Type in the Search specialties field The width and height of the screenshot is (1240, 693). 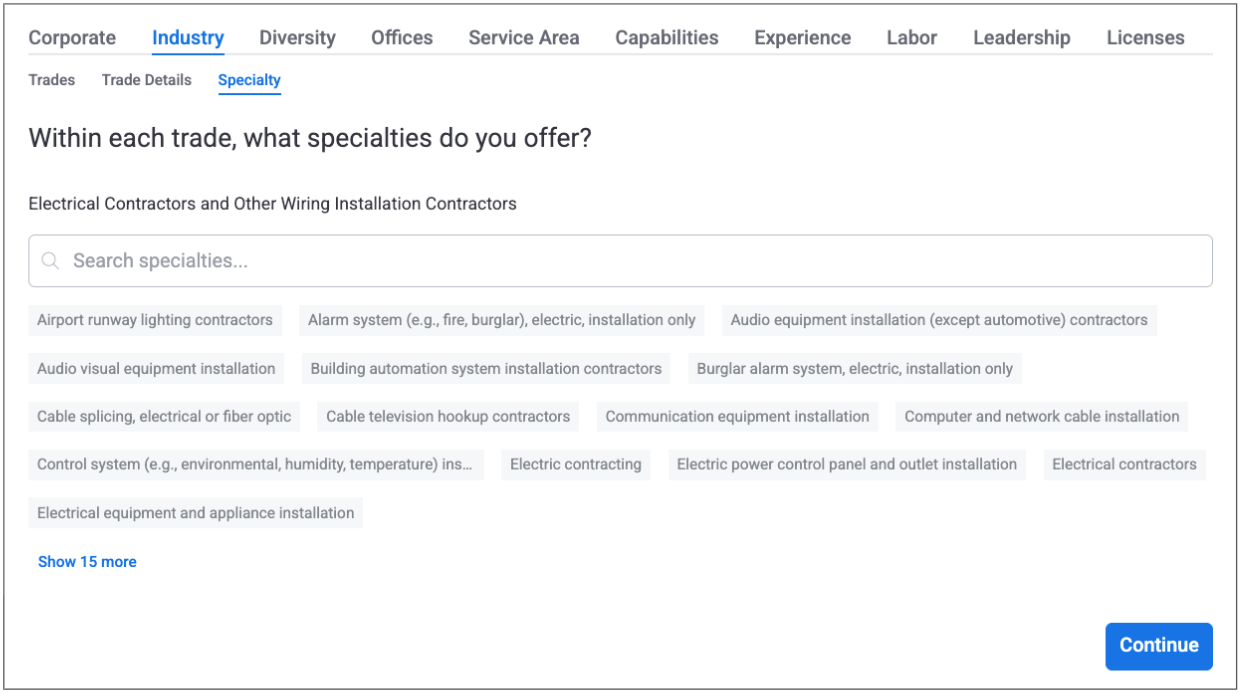[x=620, y=261]
